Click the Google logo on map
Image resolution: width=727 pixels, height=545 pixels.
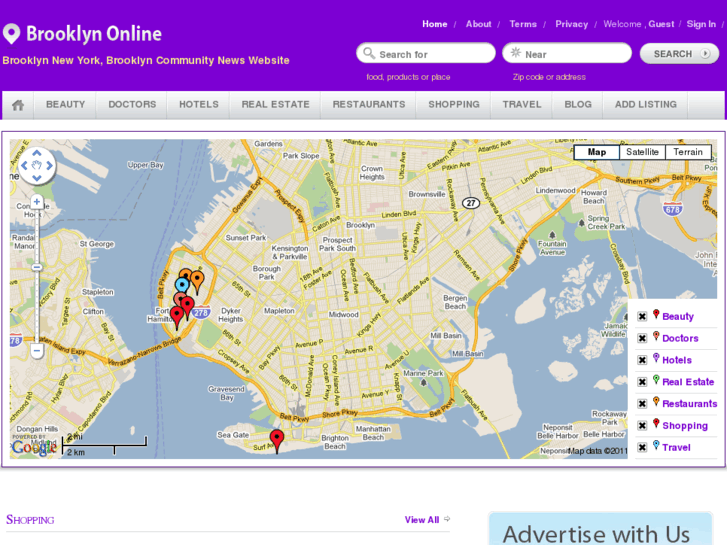34,447
